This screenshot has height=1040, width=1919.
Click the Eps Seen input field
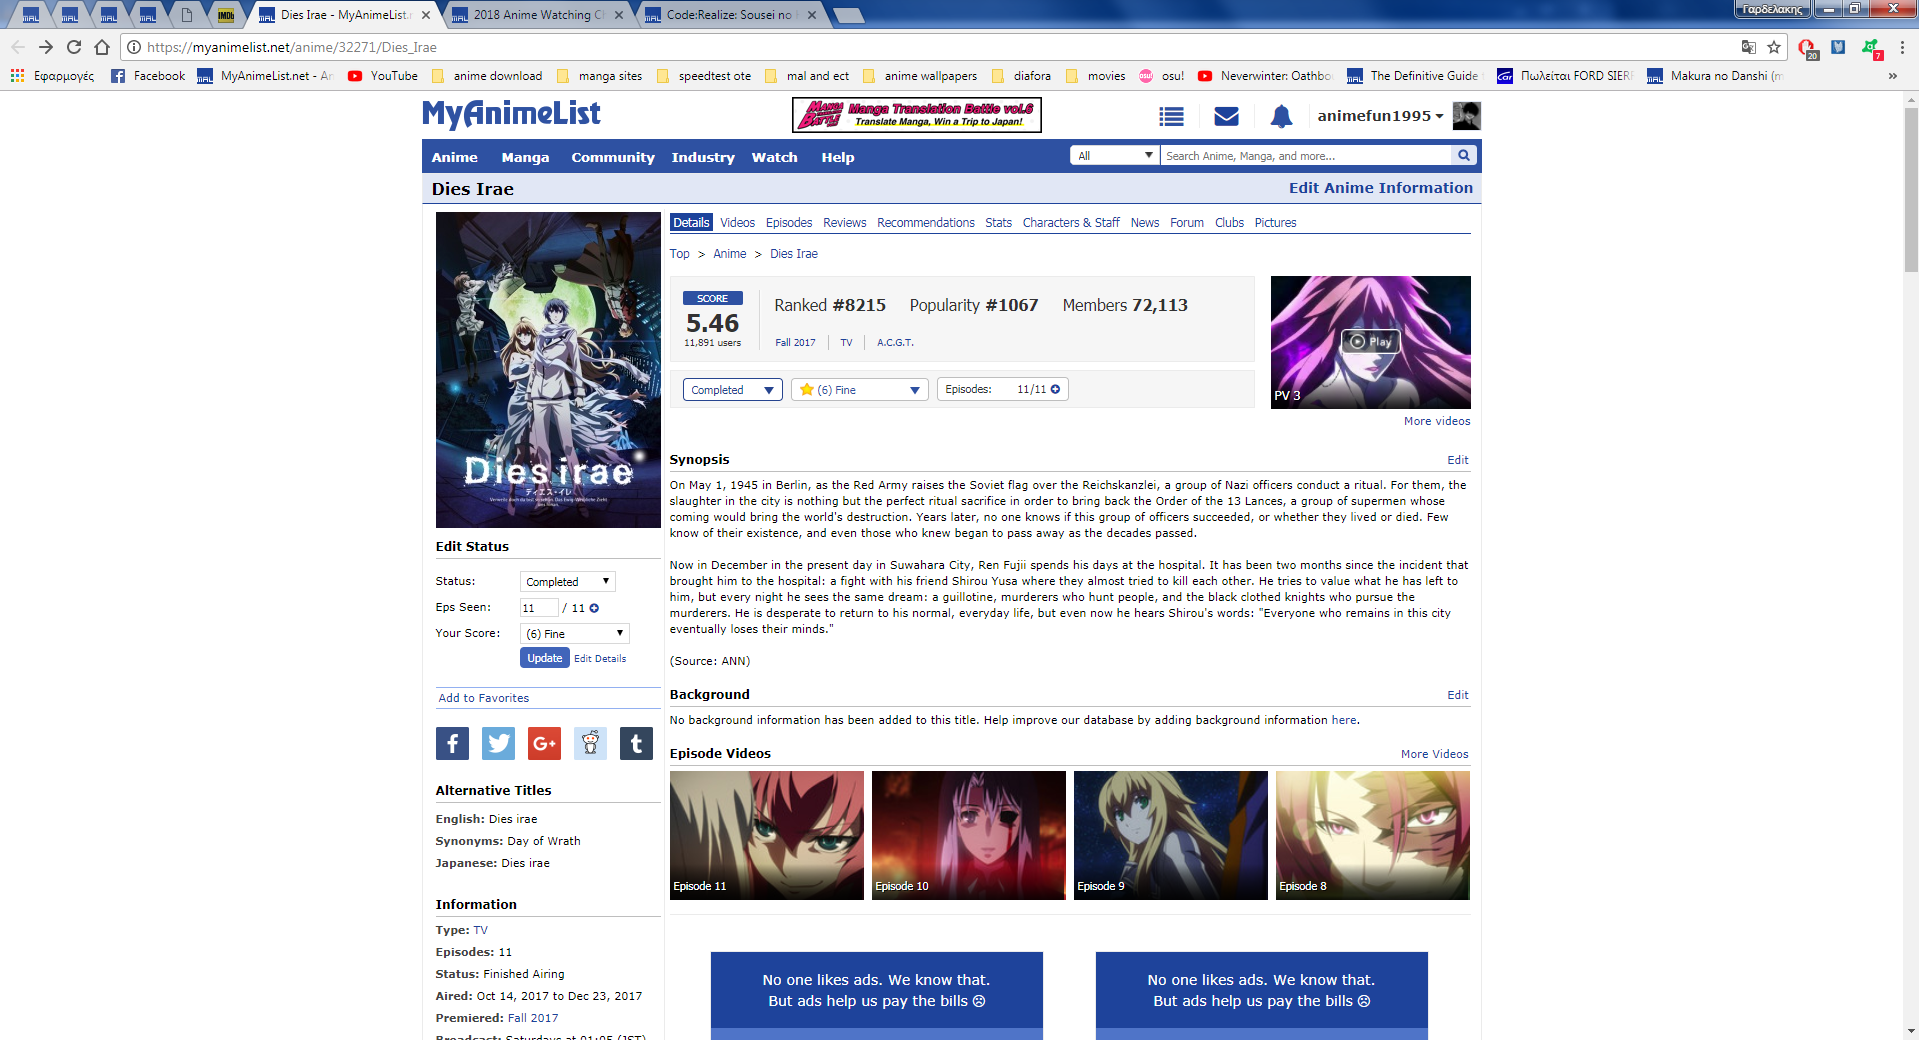click(538, 608)
